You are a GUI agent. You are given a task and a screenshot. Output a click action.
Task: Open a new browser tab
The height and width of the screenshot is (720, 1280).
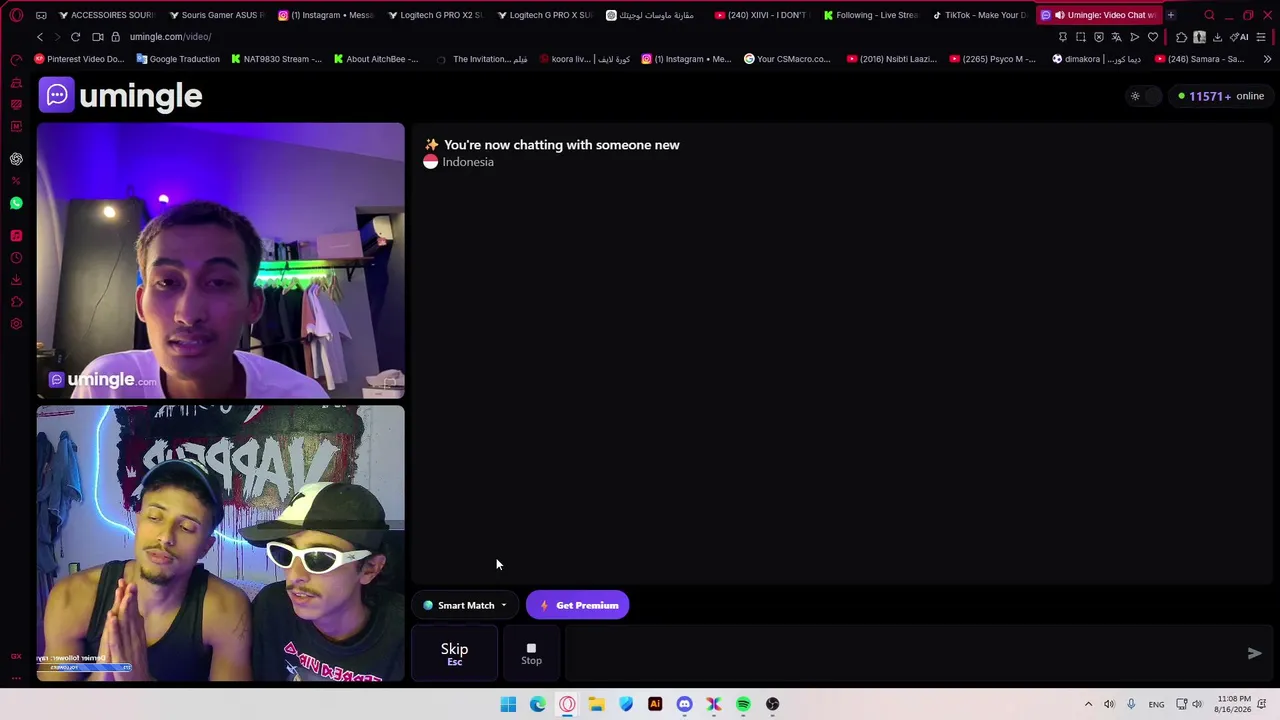click(1171, 15)
